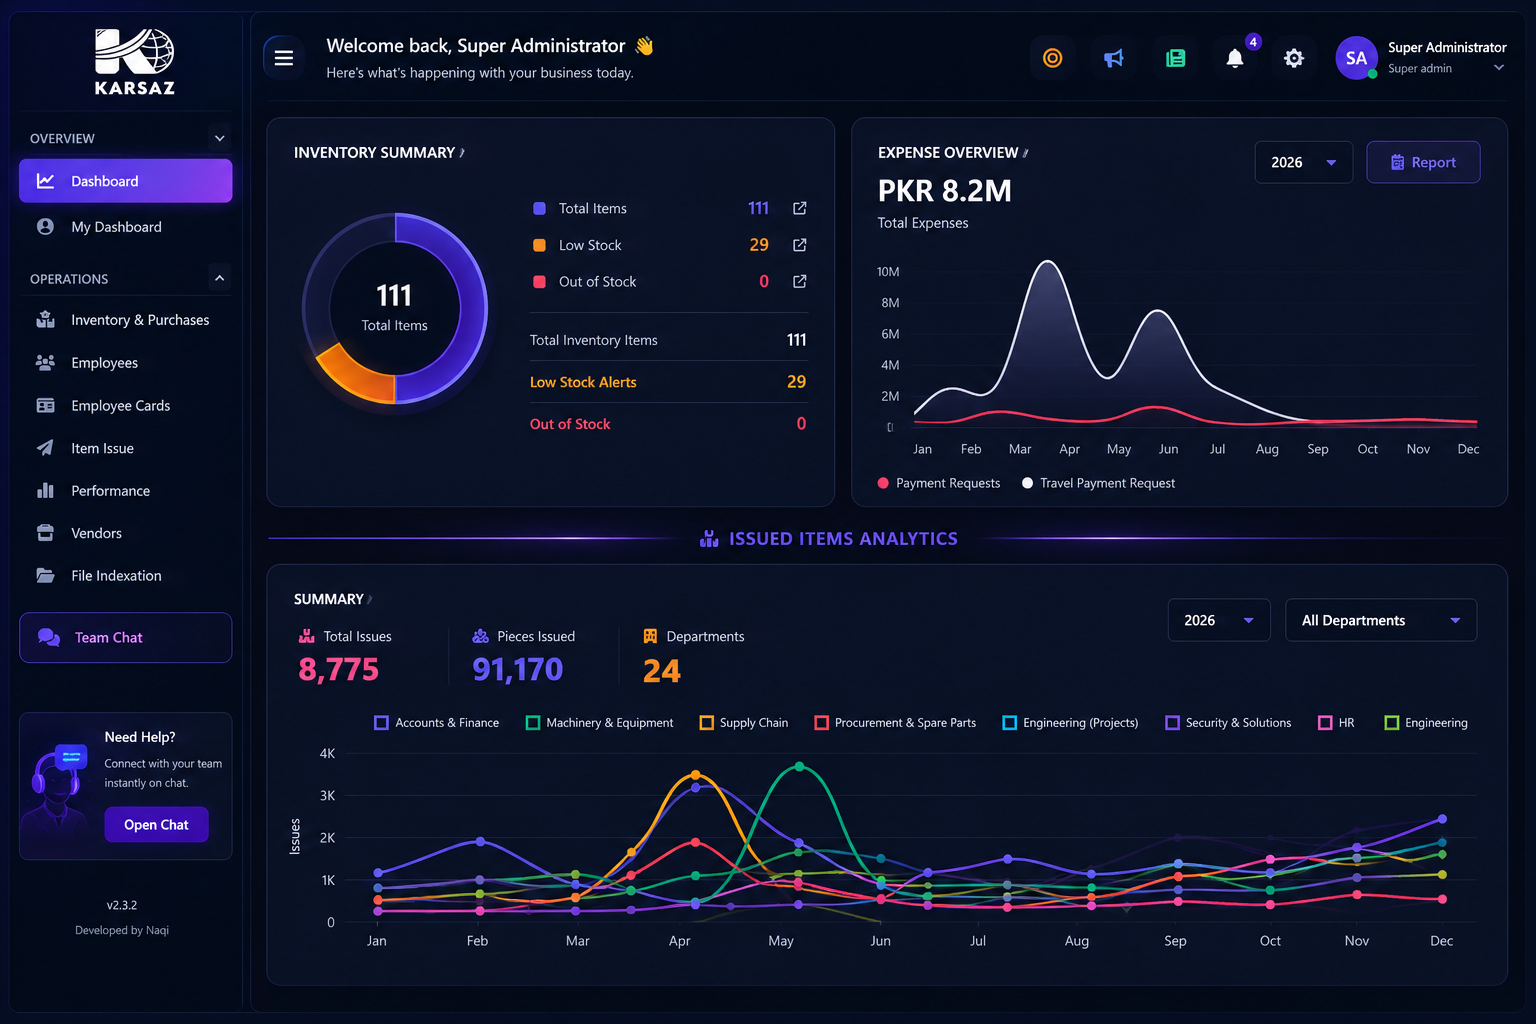Click the Employees group icon
The image size is (1536, 1024).
point(45,363)
